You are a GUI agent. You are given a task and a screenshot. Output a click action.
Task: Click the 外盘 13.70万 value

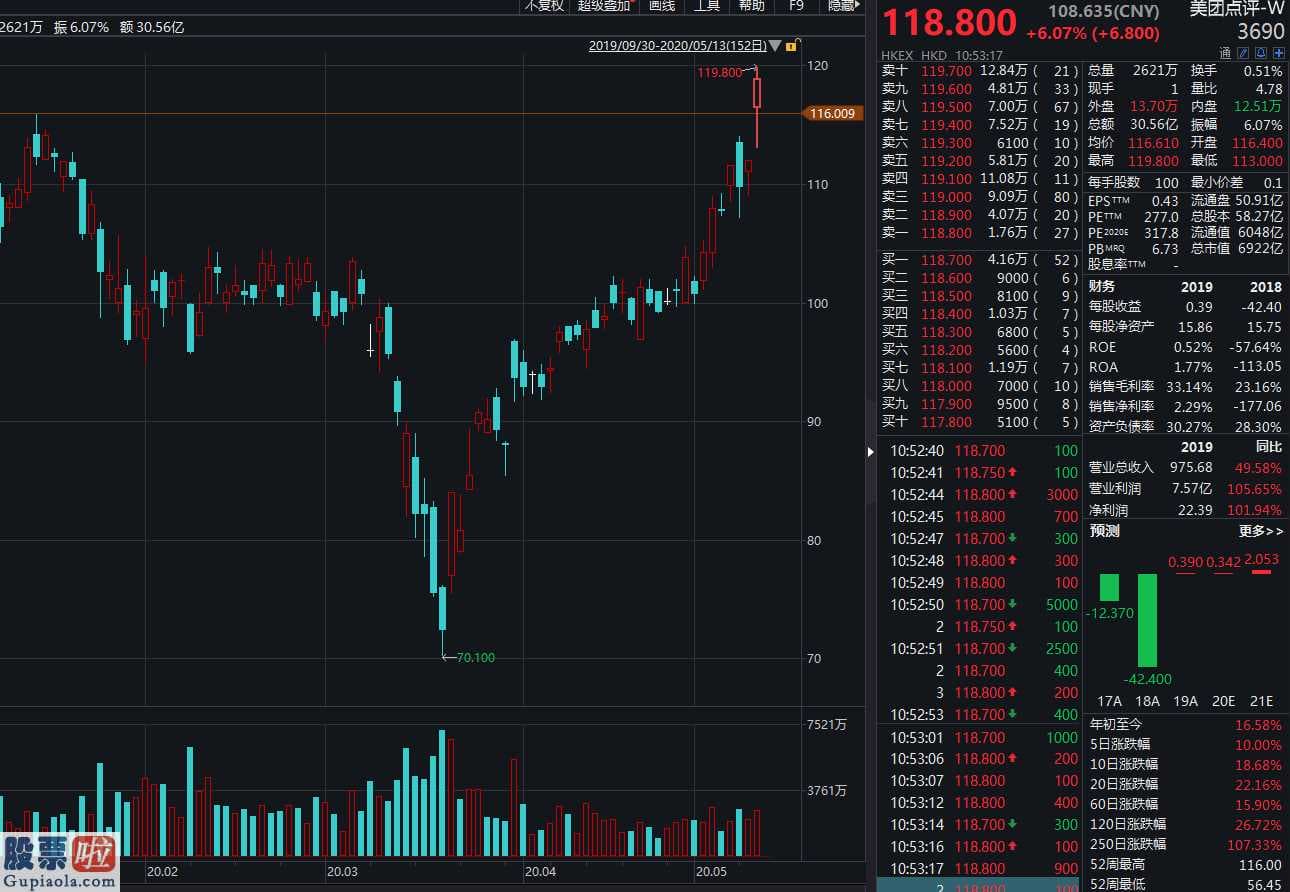pyautogui.click(x=1153, y=107)
